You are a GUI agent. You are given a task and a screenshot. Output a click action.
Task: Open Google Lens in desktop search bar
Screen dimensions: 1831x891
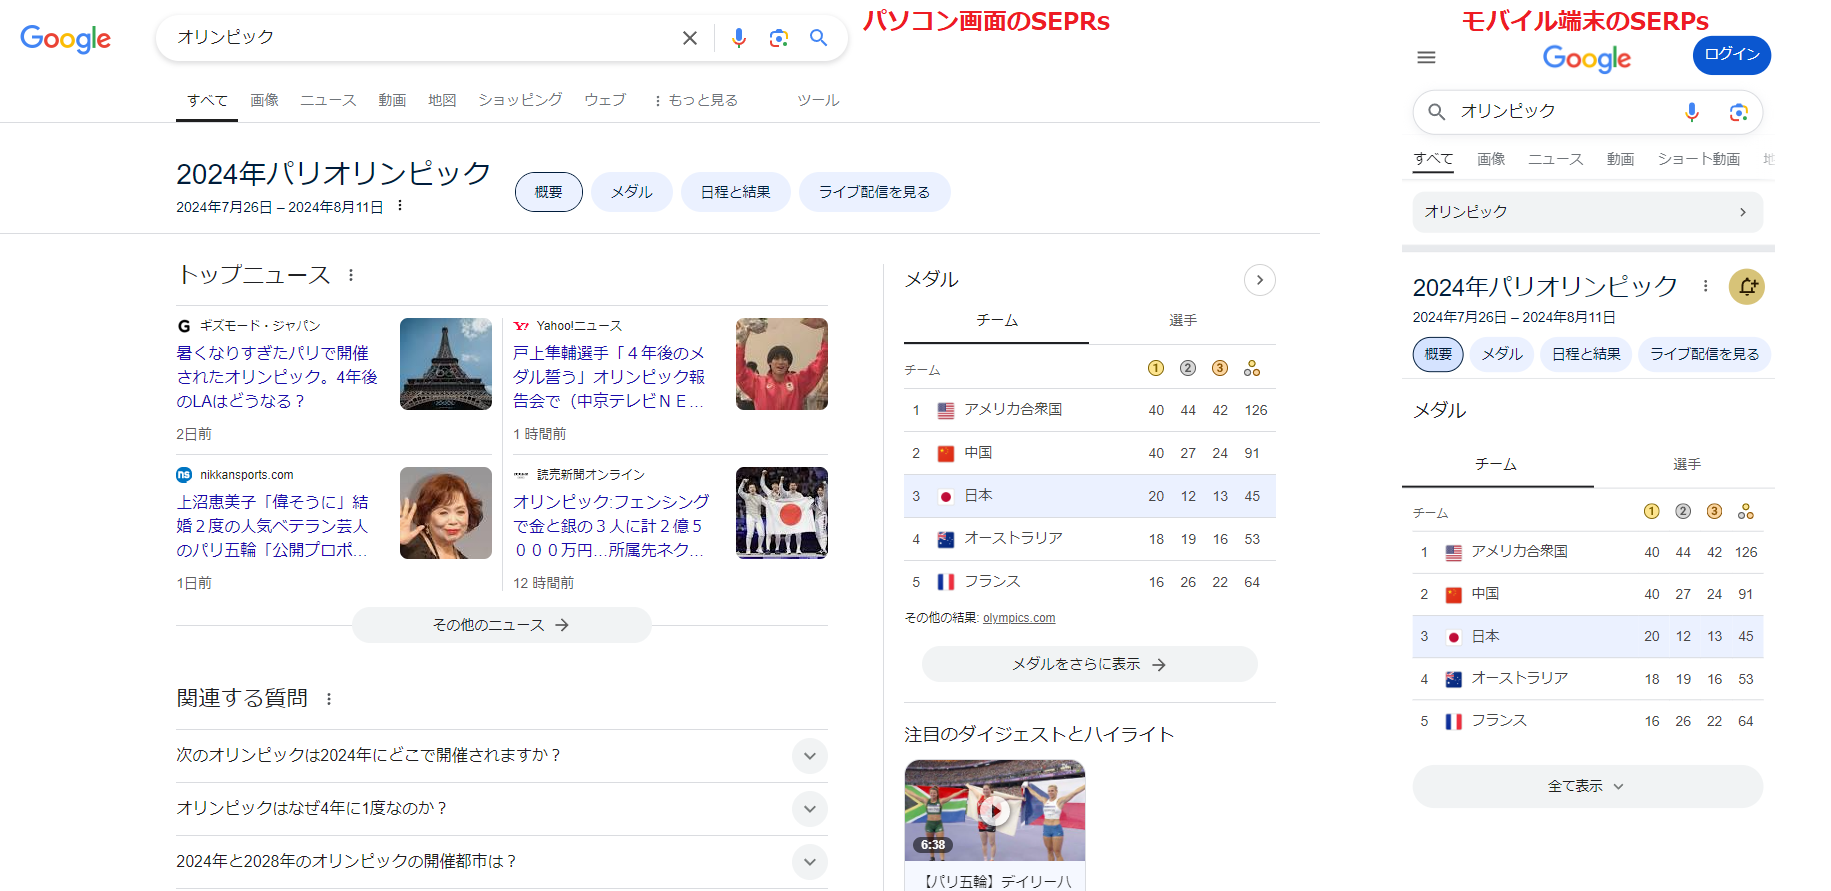pyautogui.click(x=779, y=38)
